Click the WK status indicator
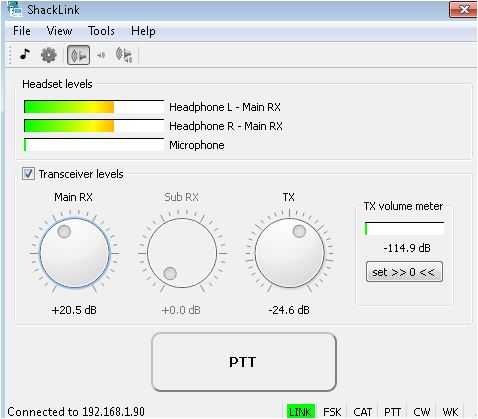 [450, 412]
